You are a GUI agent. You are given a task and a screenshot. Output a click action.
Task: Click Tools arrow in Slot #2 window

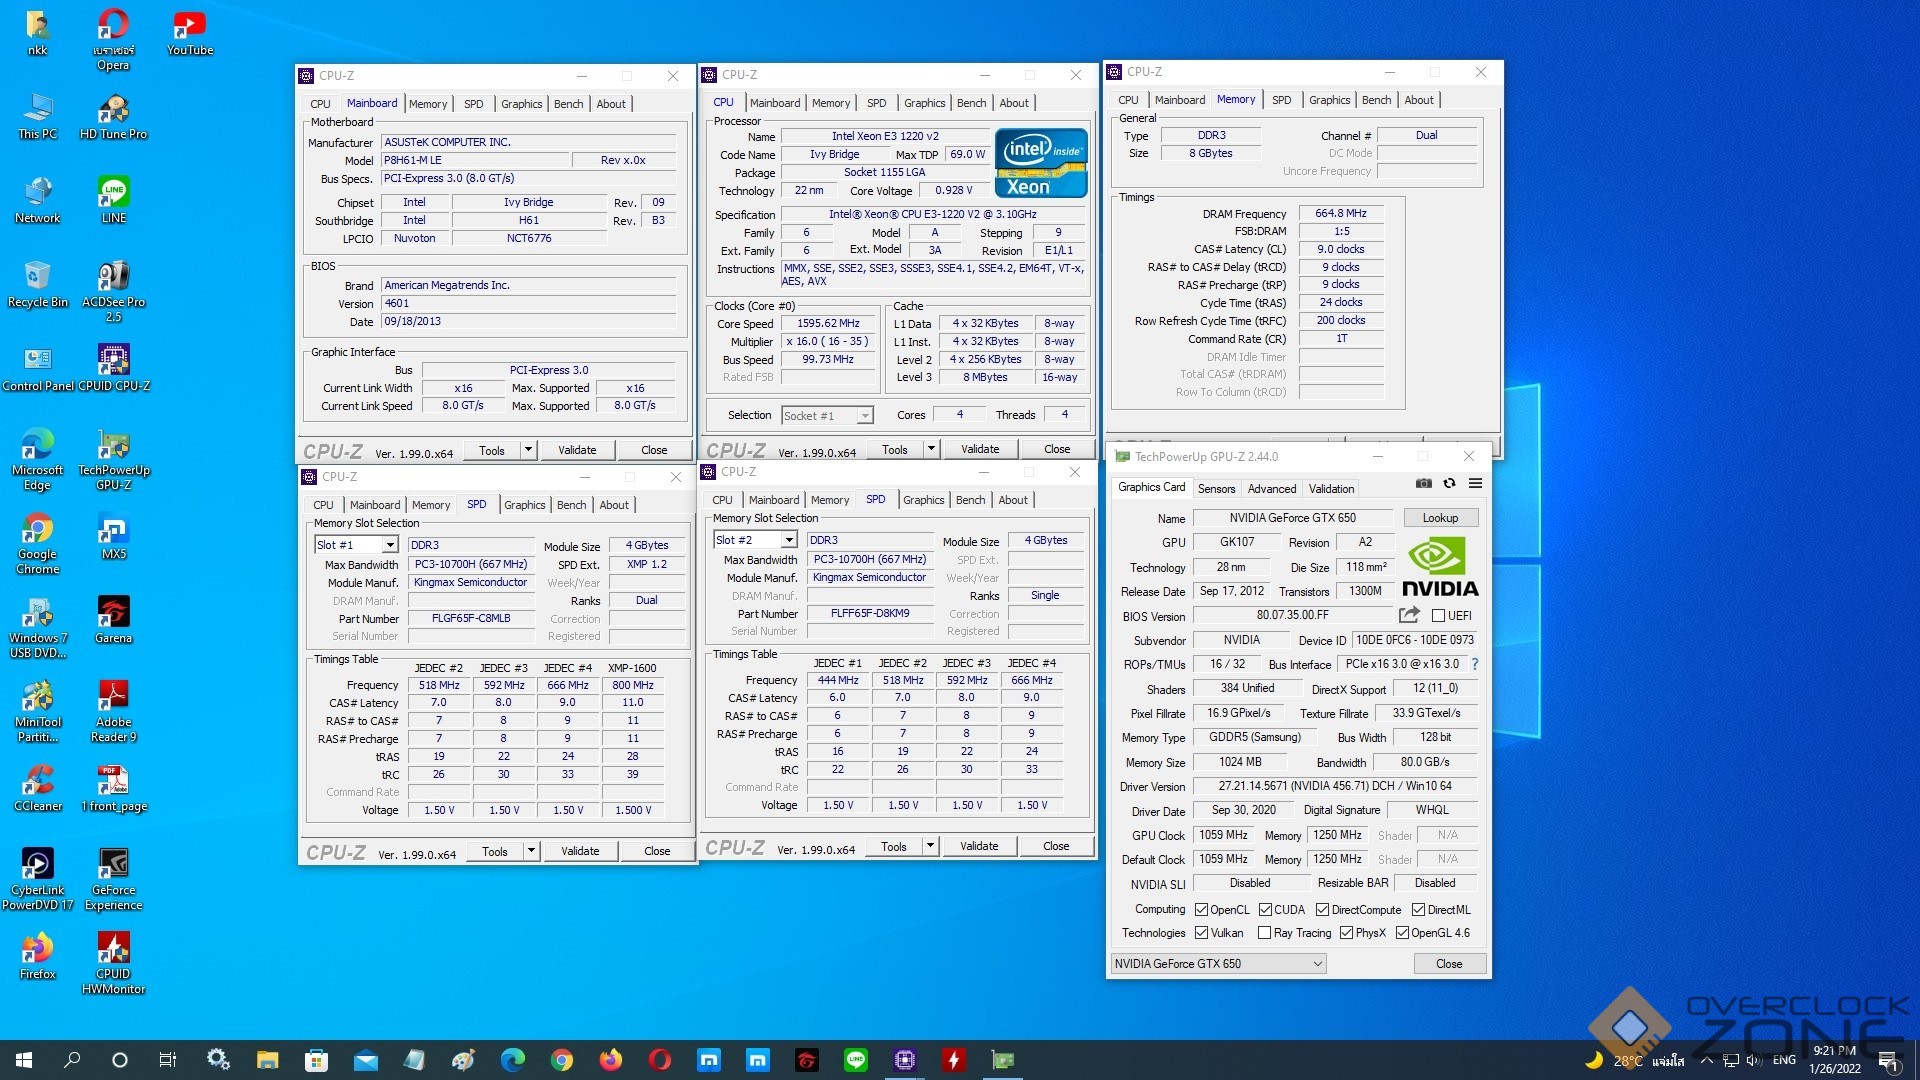(930, 846)
